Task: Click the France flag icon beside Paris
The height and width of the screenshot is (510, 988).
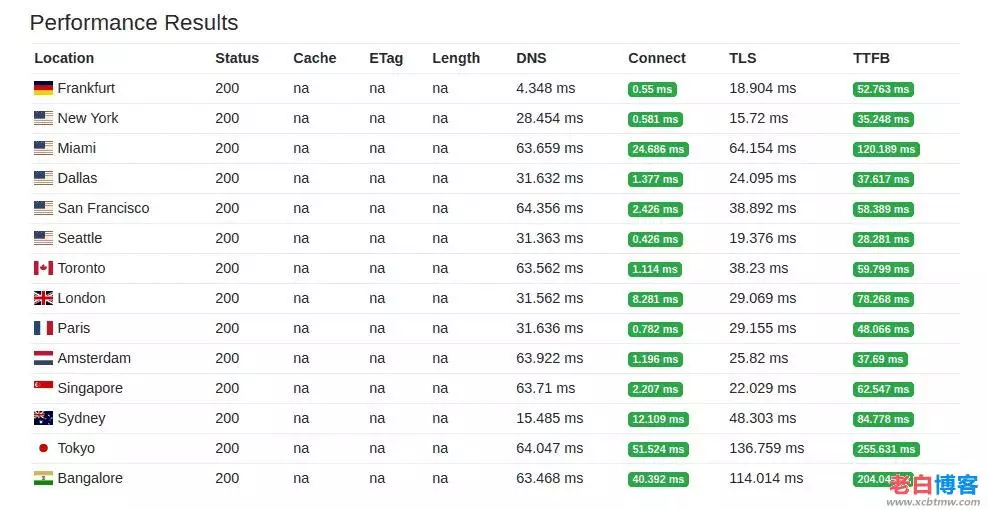Action: pos(43,328)
